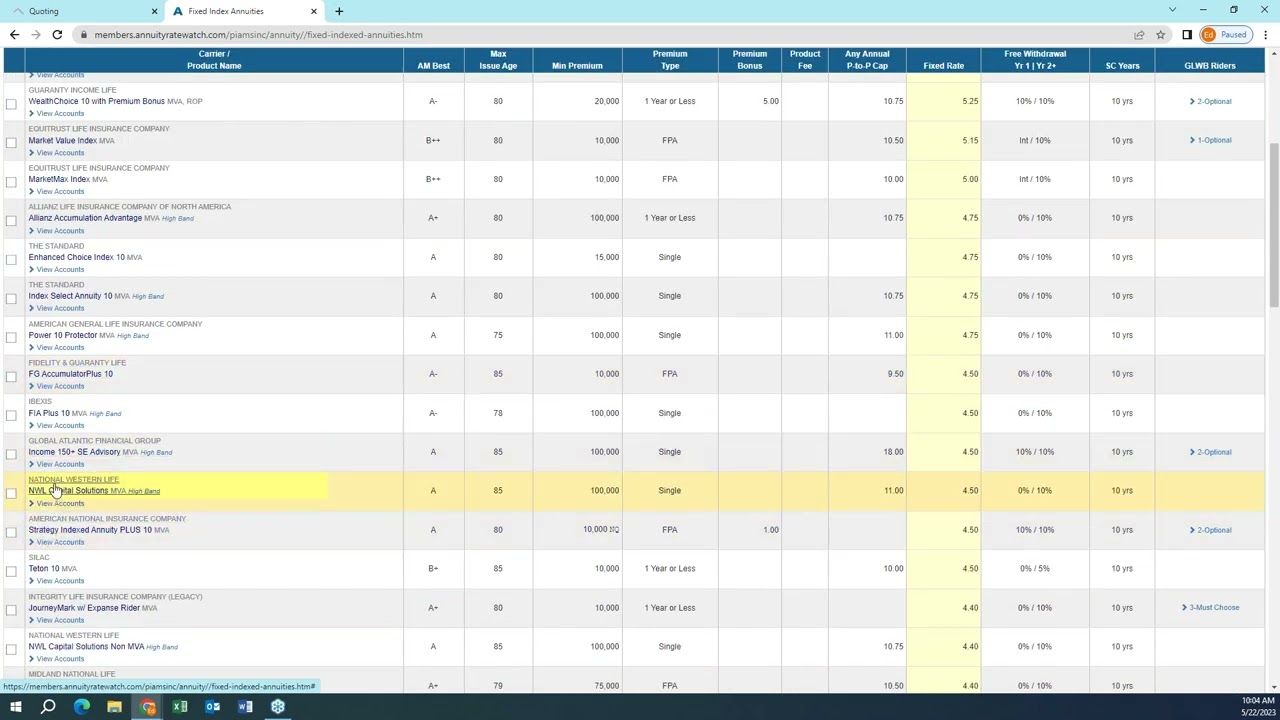
Task: Click the share page icon in address bar
Action: pyautogui.click(x=1139, y=35)
